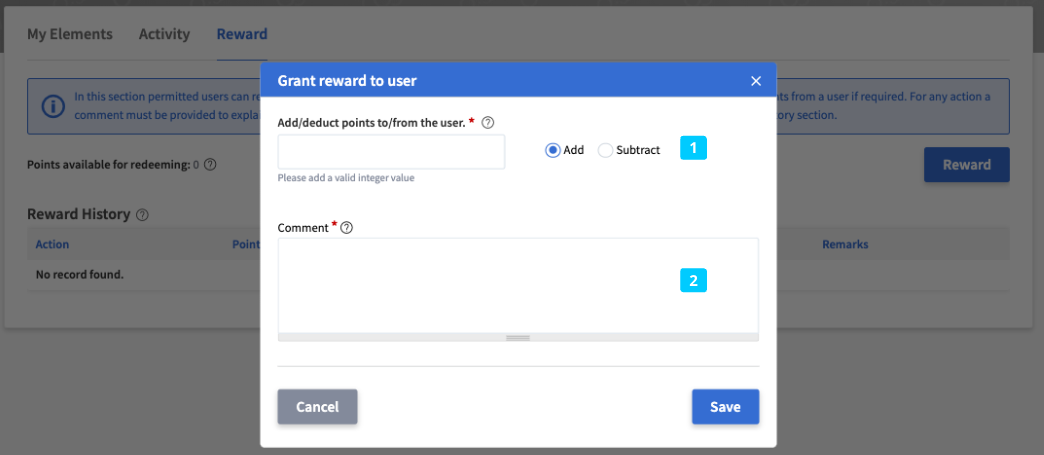This screenshot has height=455, width=1044.
Task: Click help icon next to Comment label
Action: point(347,228)
